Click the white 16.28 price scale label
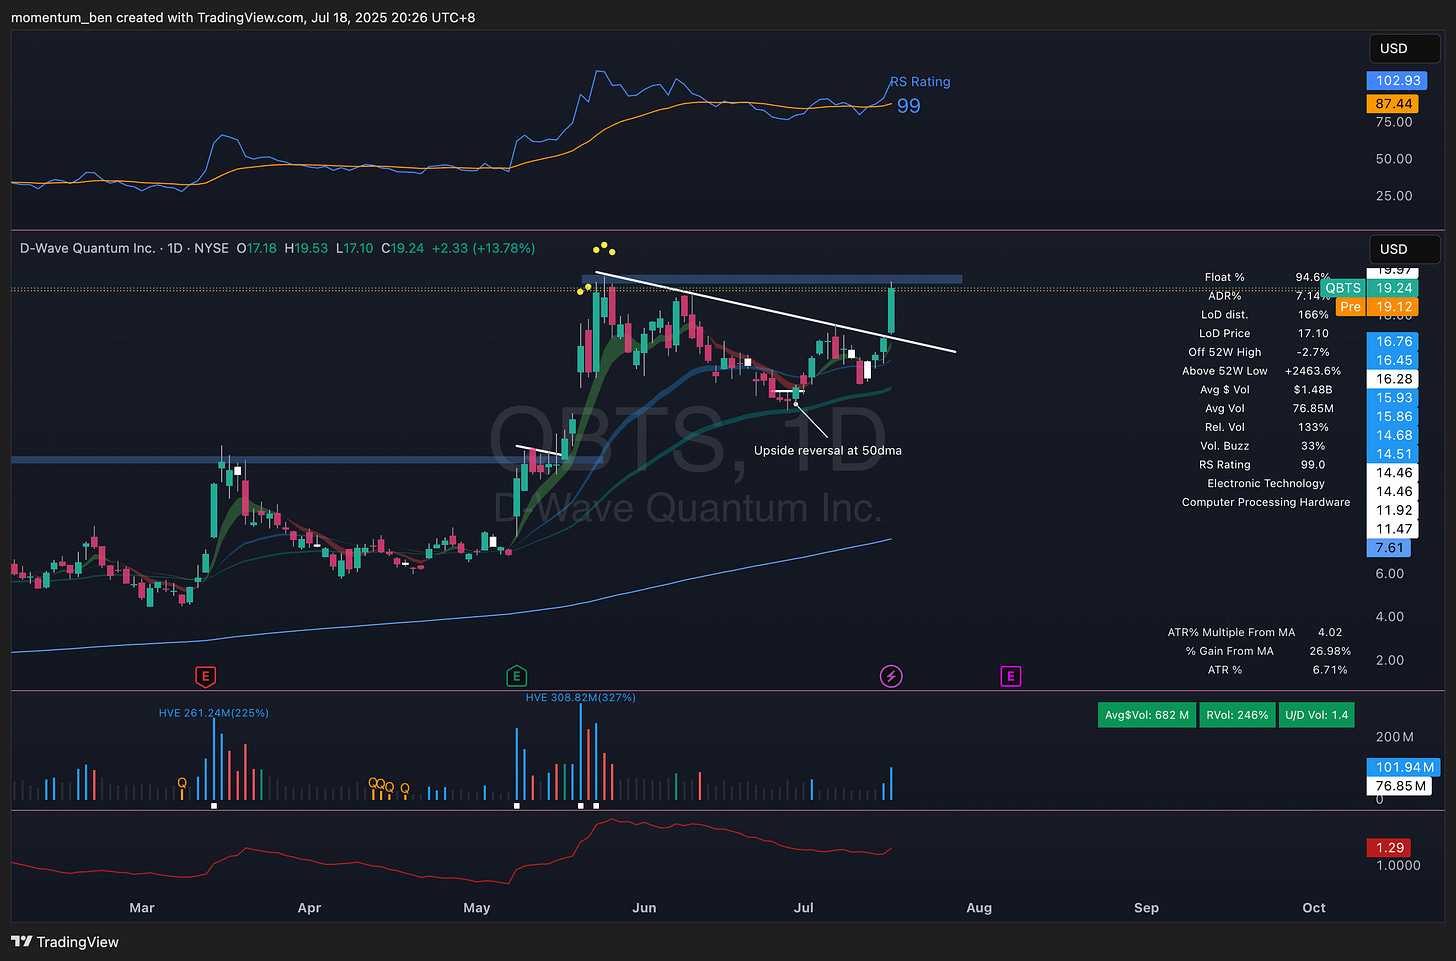 pyautogui.click(x=1394, y=379)
